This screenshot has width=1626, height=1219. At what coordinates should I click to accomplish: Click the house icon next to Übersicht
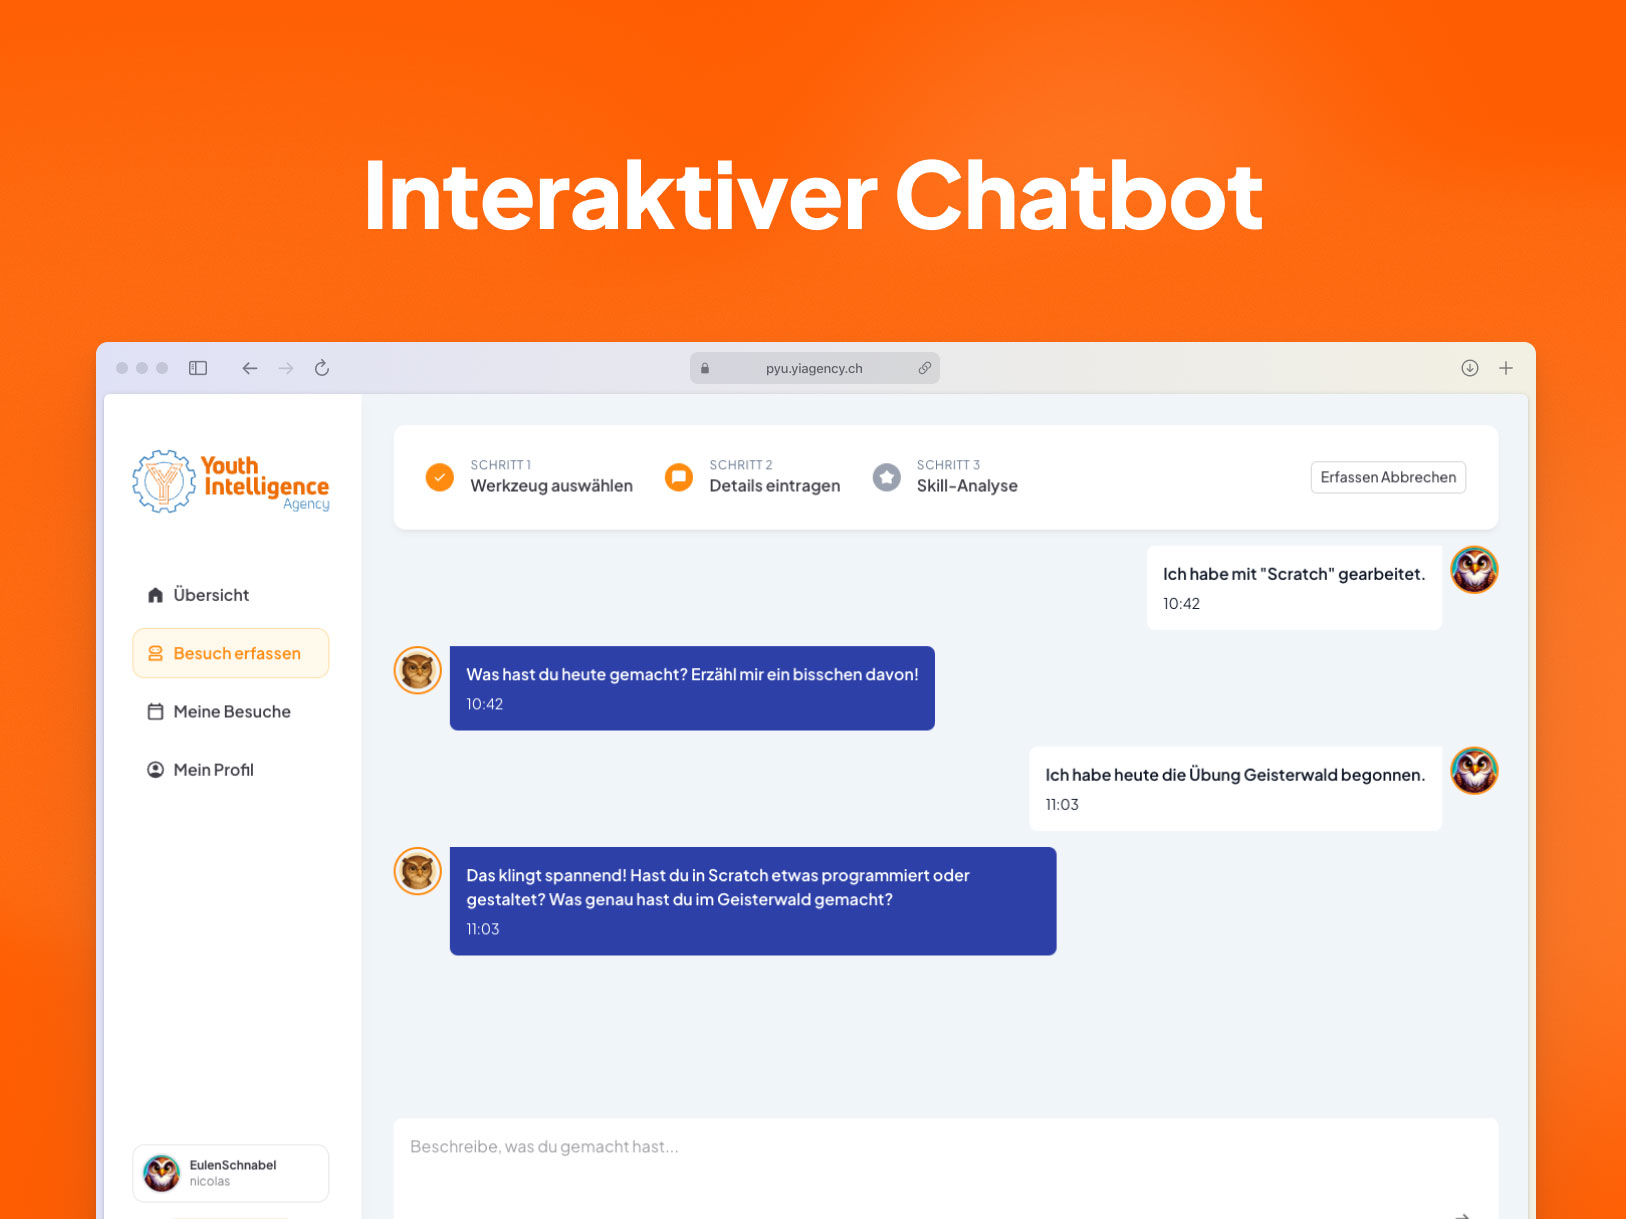click(155, 595)
